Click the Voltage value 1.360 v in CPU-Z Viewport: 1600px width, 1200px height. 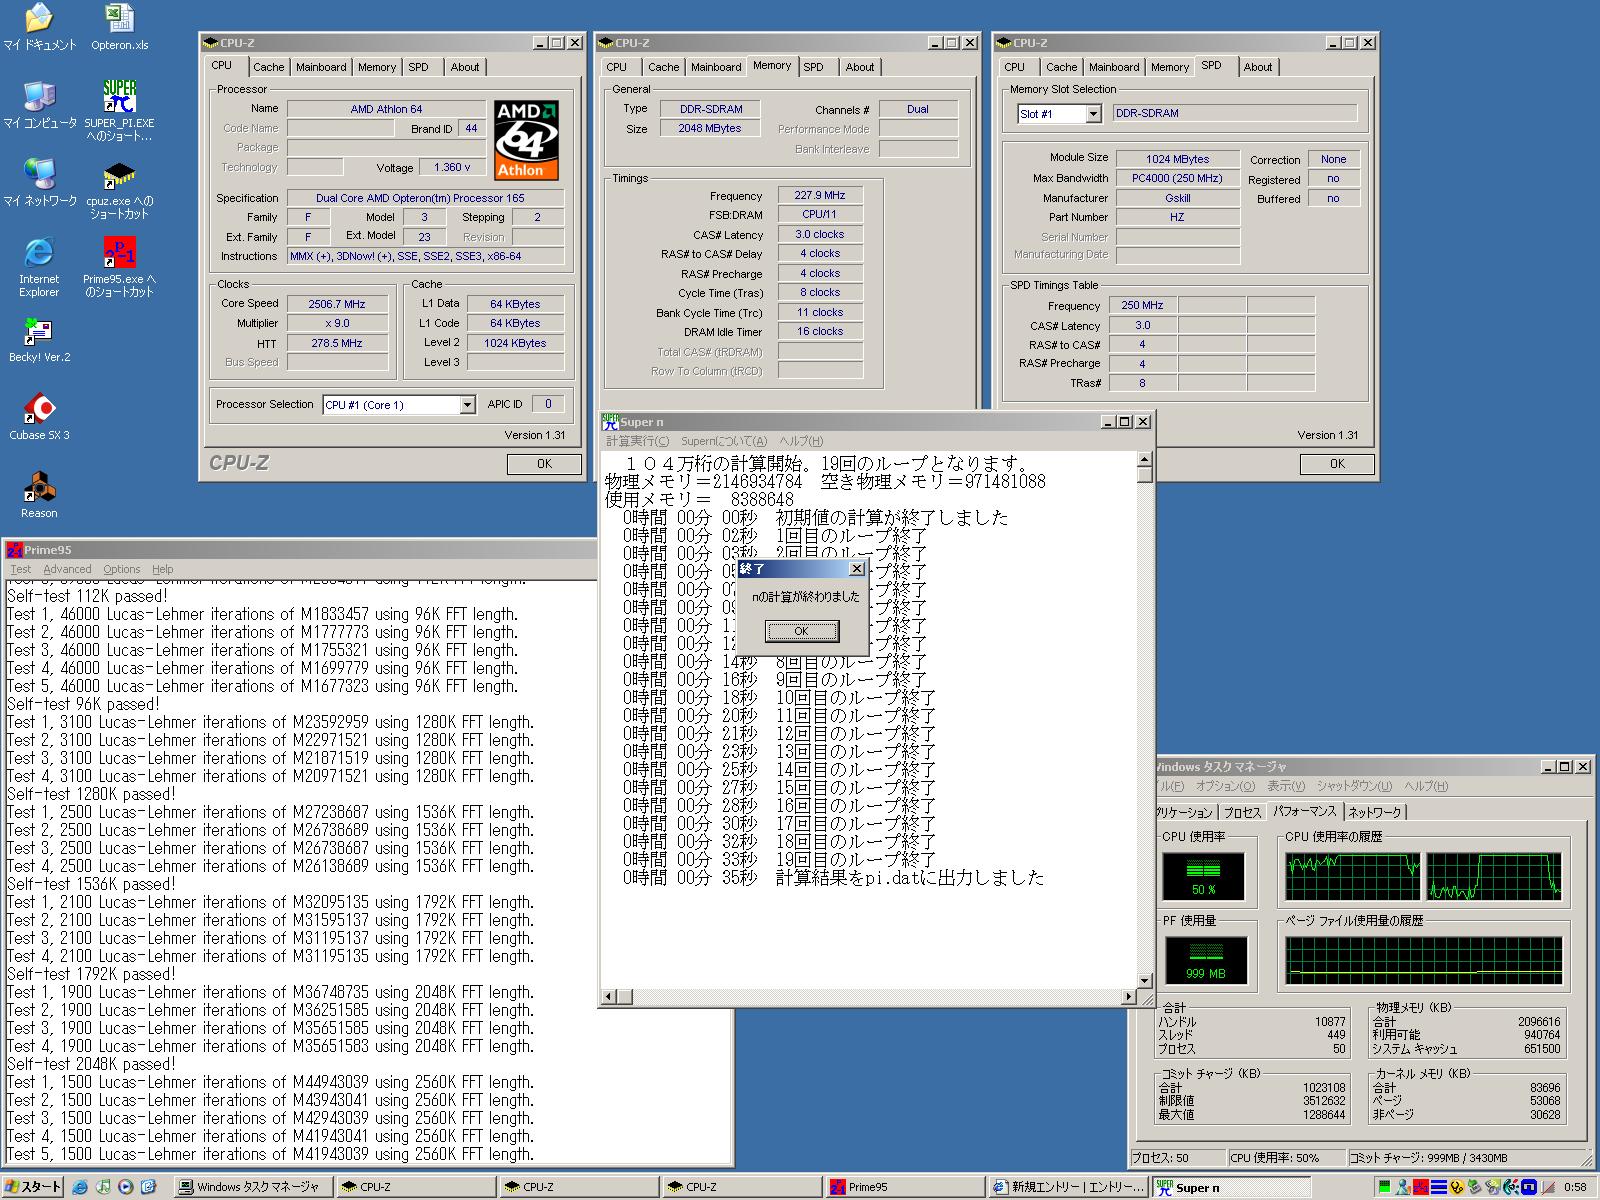454,167
